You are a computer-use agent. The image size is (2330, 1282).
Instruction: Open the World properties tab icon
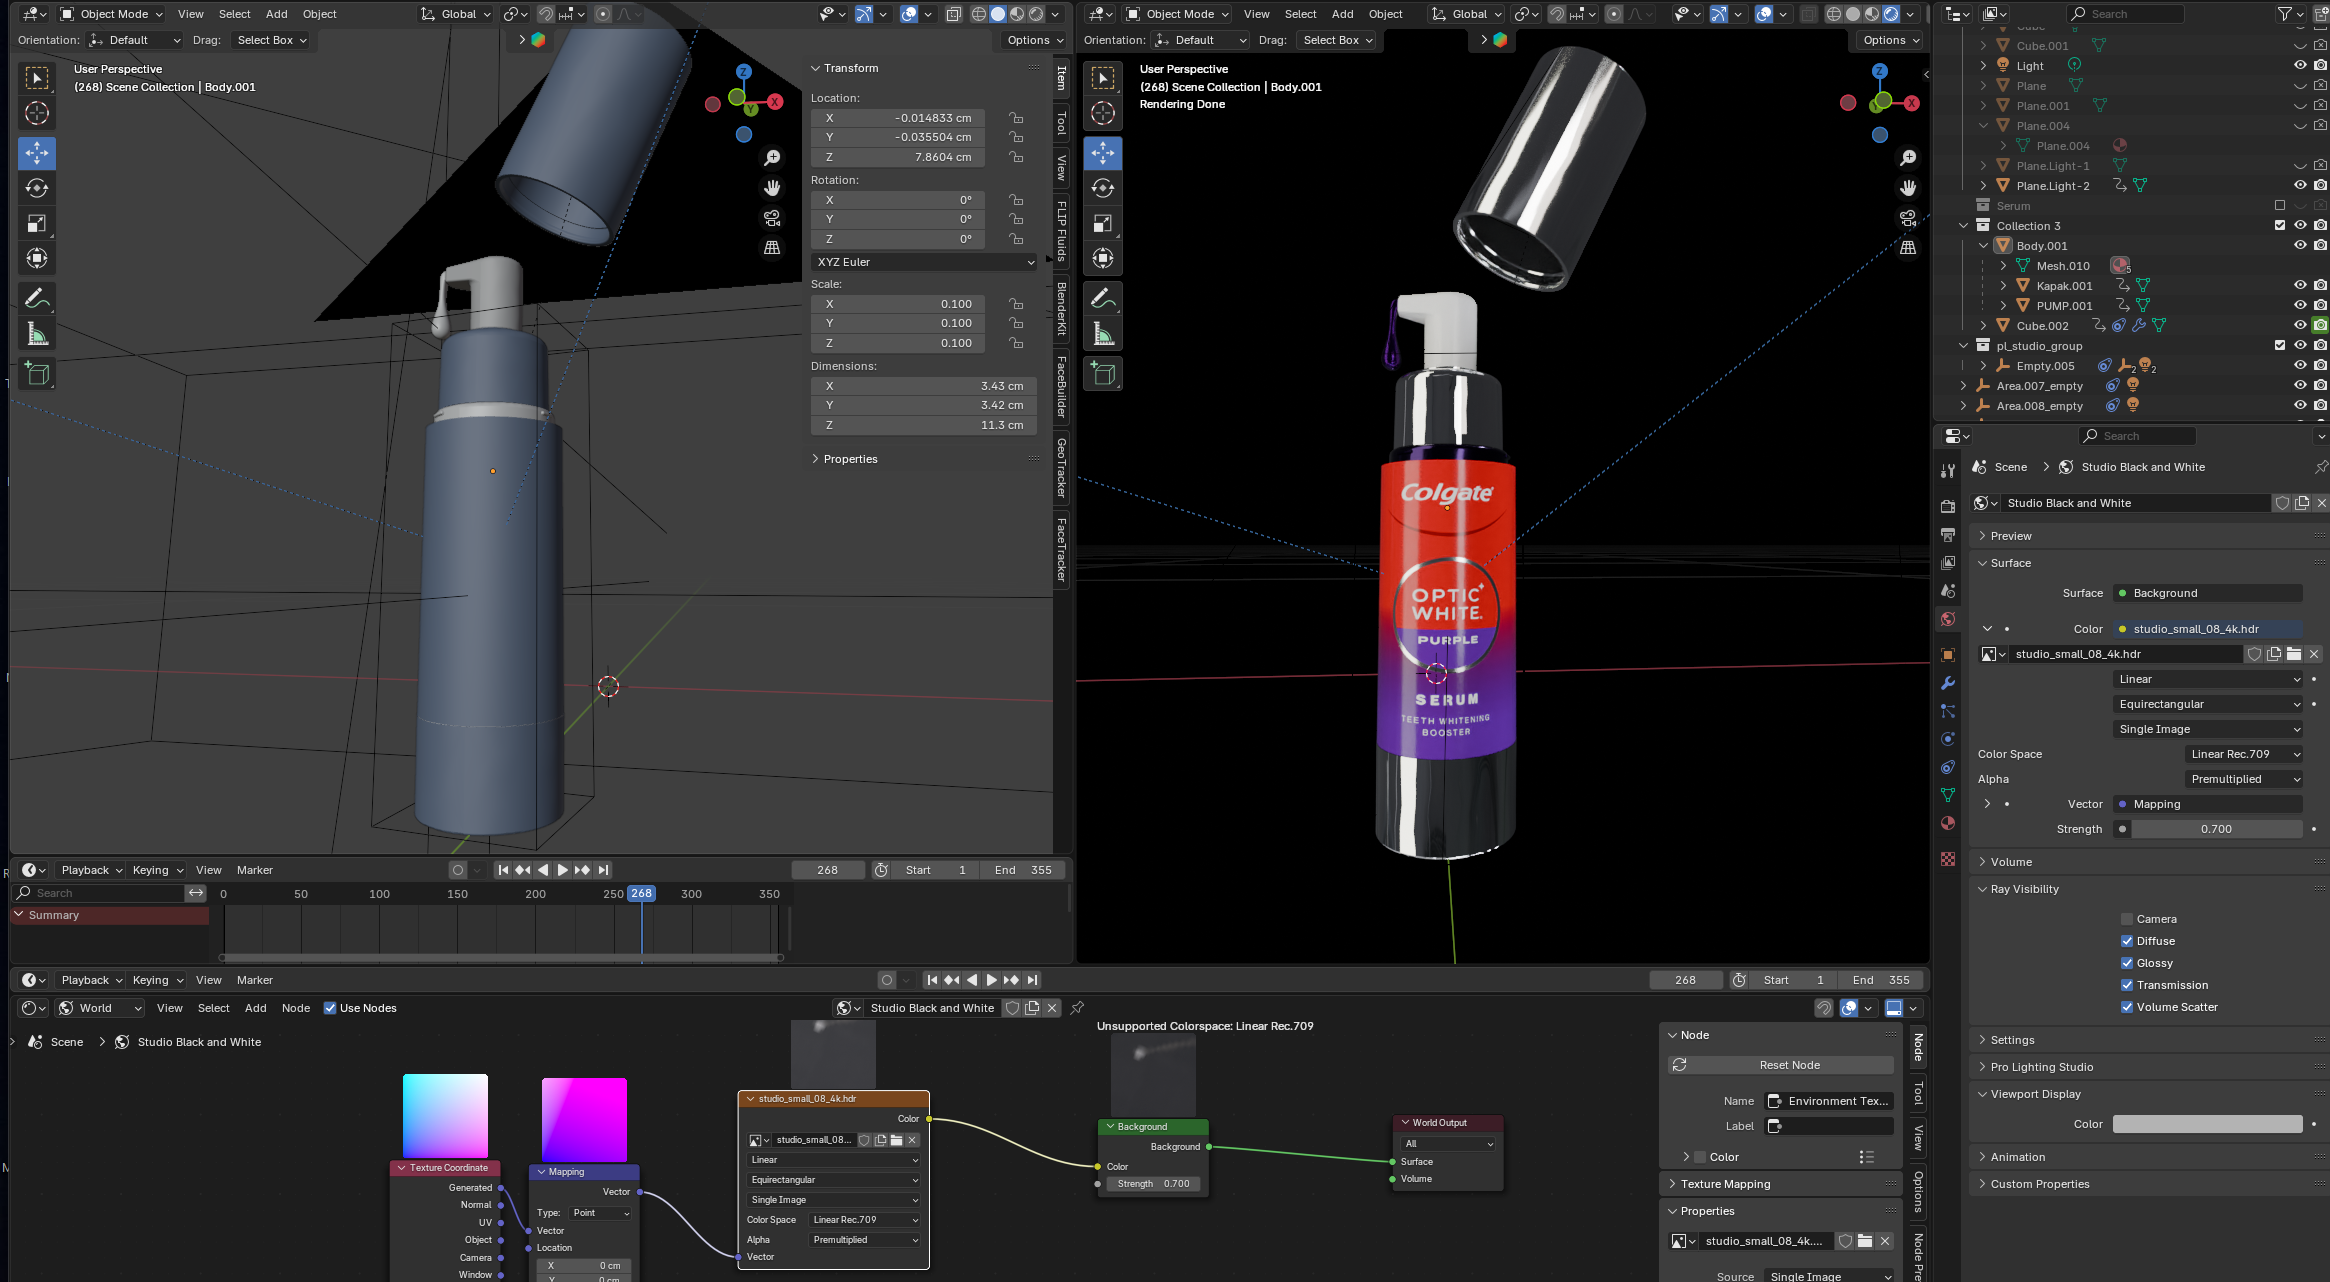[1947, 619]
